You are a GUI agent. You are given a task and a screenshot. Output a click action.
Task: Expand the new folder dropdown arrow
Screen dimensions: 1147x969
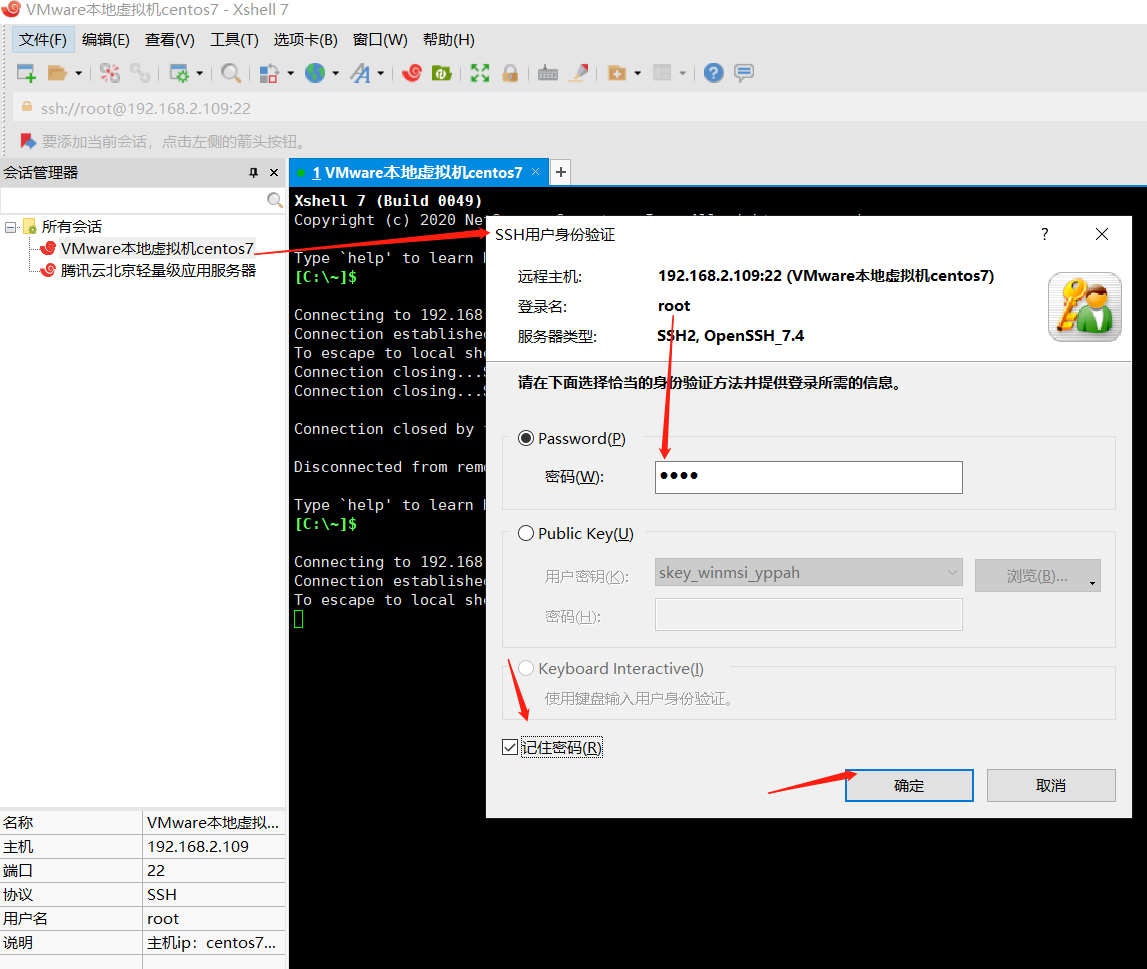click(x=638, y=73)
